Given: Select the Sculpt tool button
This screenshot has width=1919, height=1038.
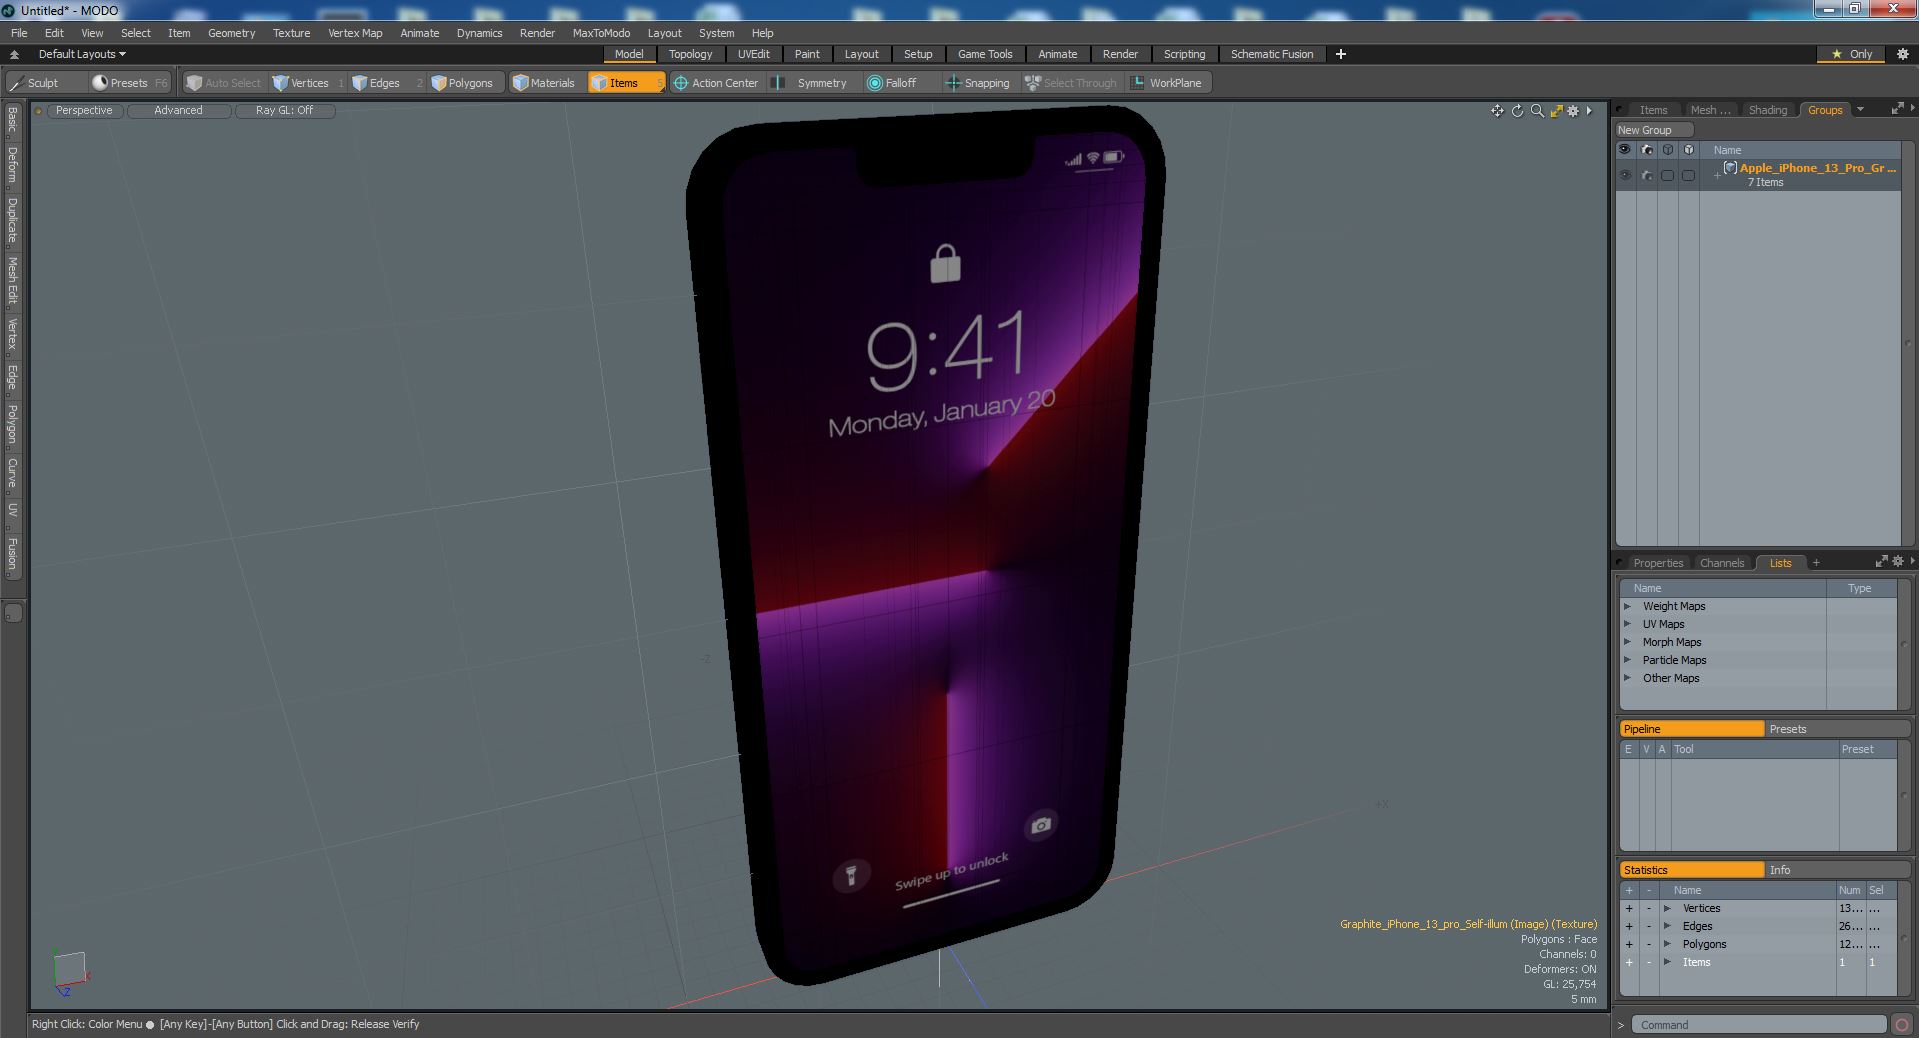Looking at the screenshot, I should [44, 83].
